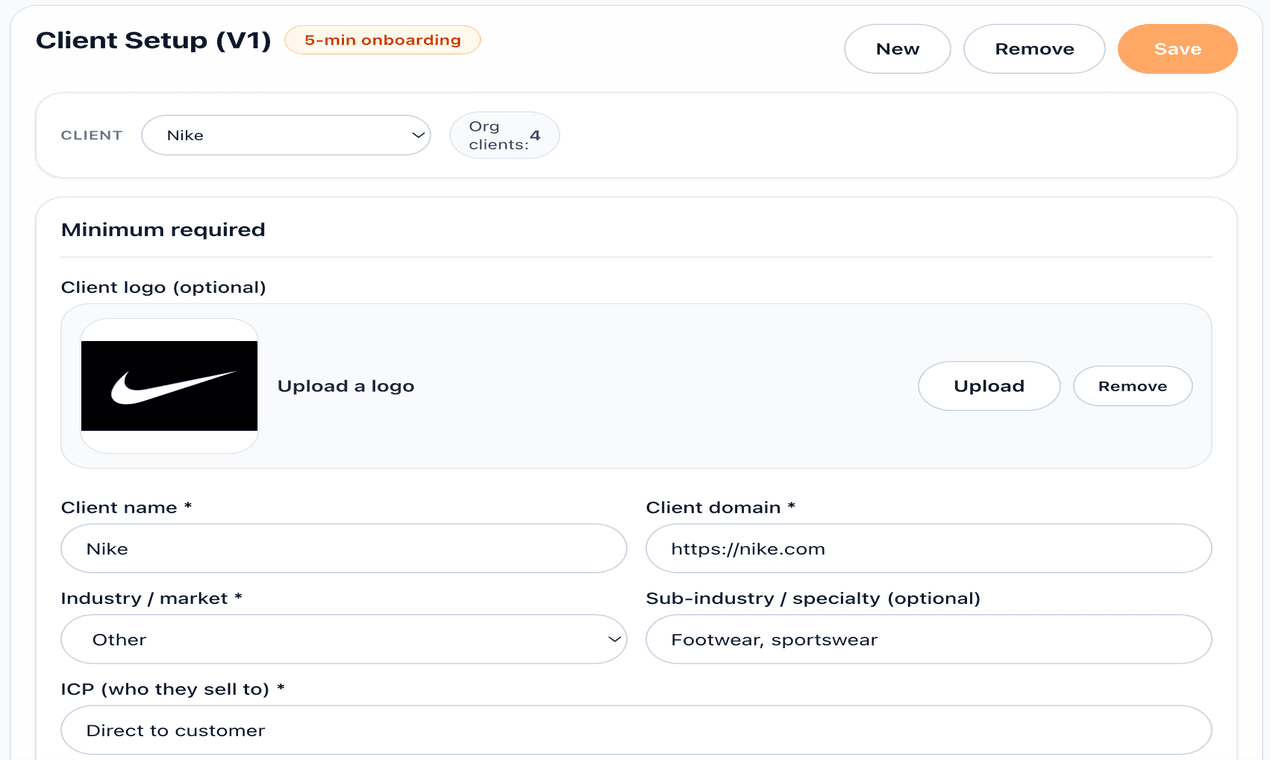Click the Upload a logo label

346,385
